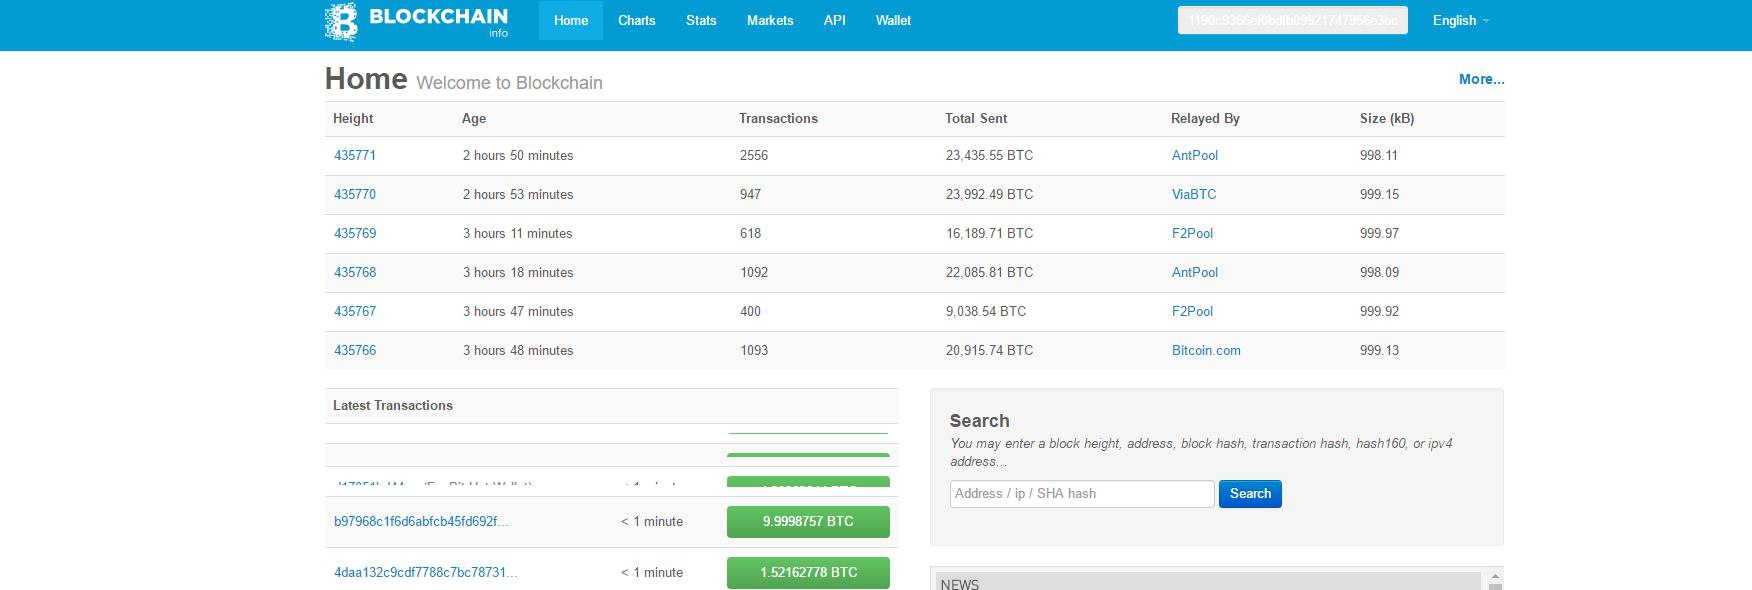This screenshot has width=1752, height=590.
Task: Click the blue Search button
Action: point(1250,493)
